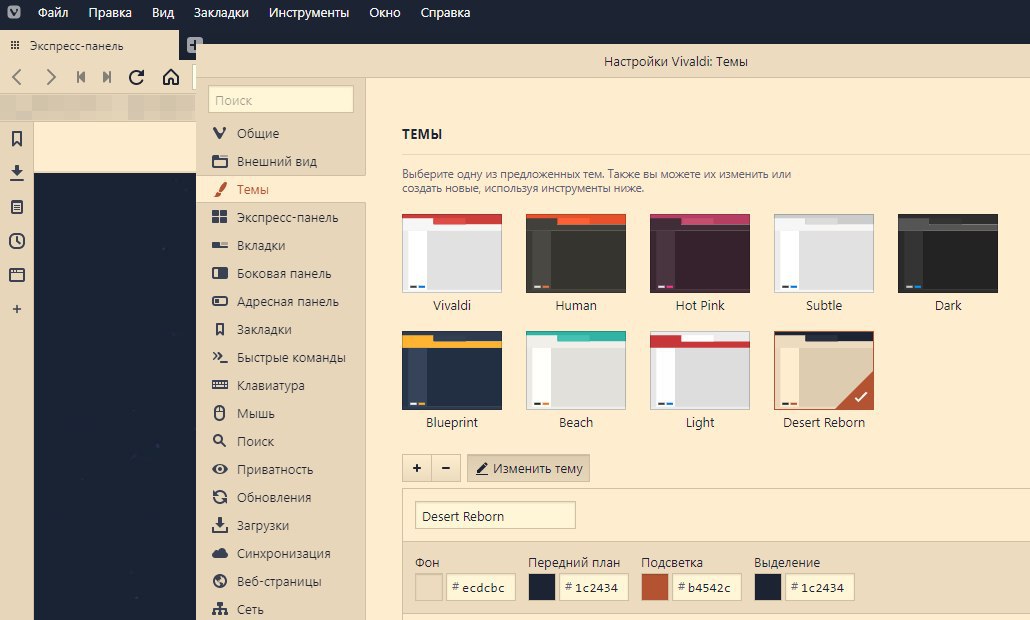Open the History clock panel icon
1030x620 pixels.
pos(17,241)
